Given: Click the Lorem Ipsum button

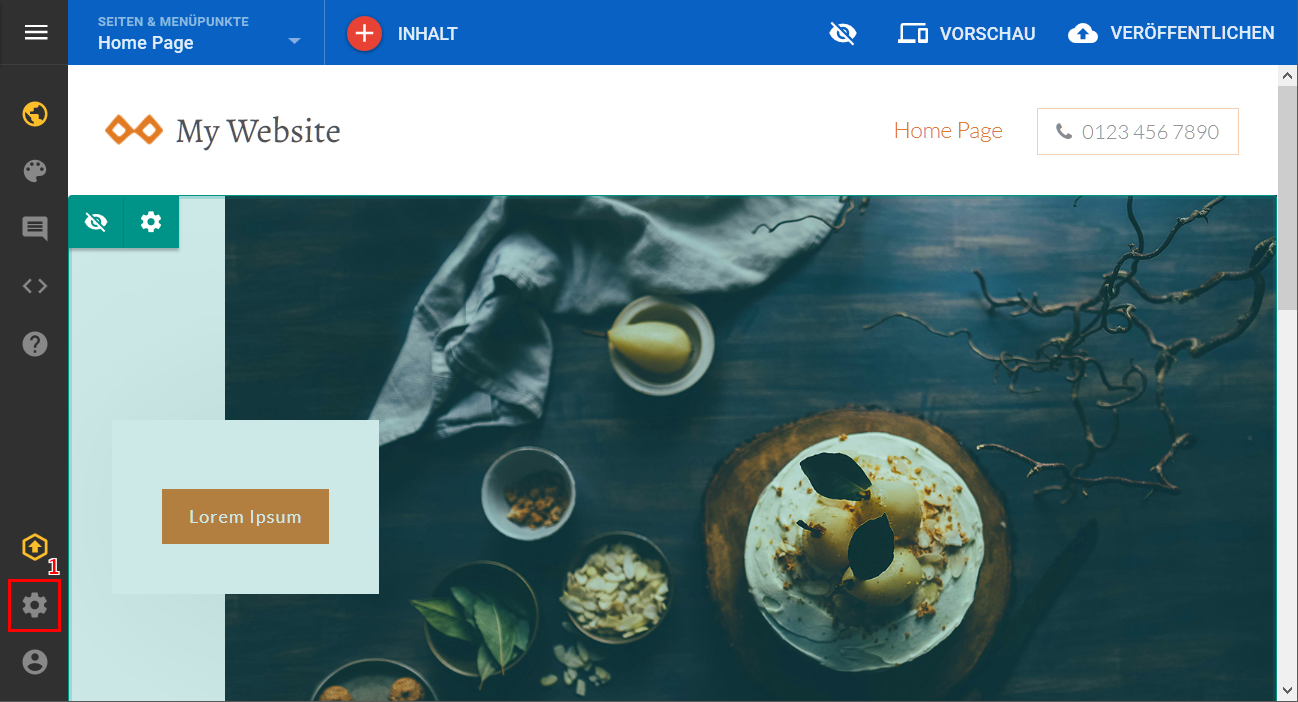Looking at the screenshot, I should pos(245,517).
